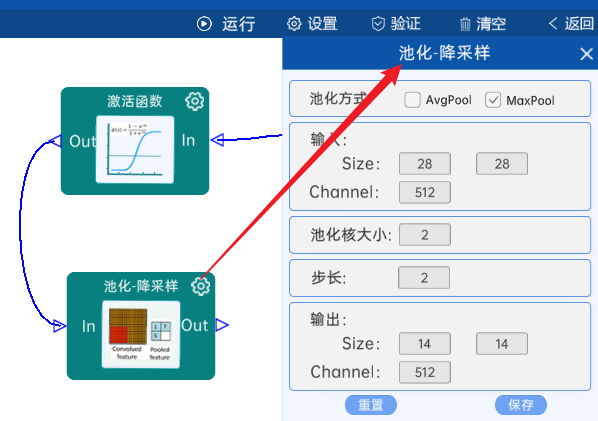Click second input Size field 28
This screenshot has width=598, height=421.
click(x=502, y=164)
